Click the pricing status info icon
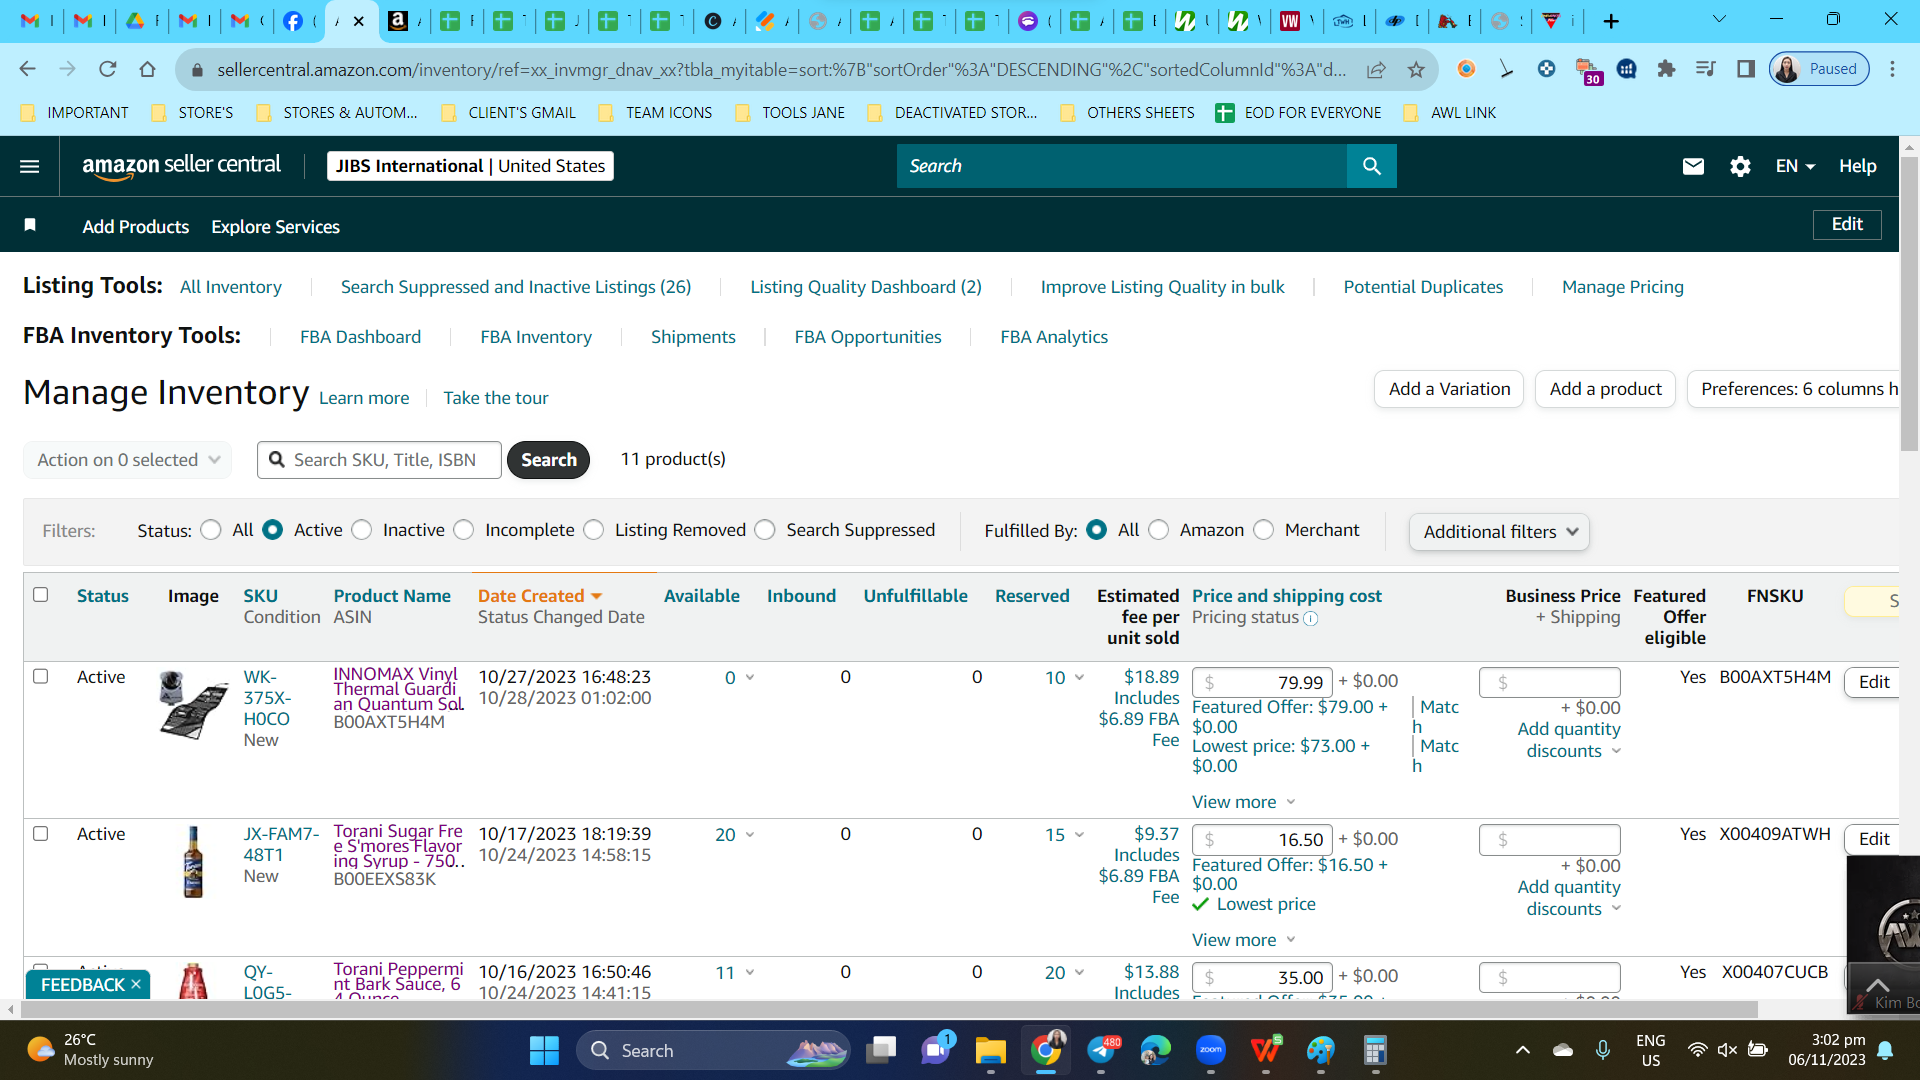The height and width of the screenshot is (1080, 1920). click(x=1311, y=618)
